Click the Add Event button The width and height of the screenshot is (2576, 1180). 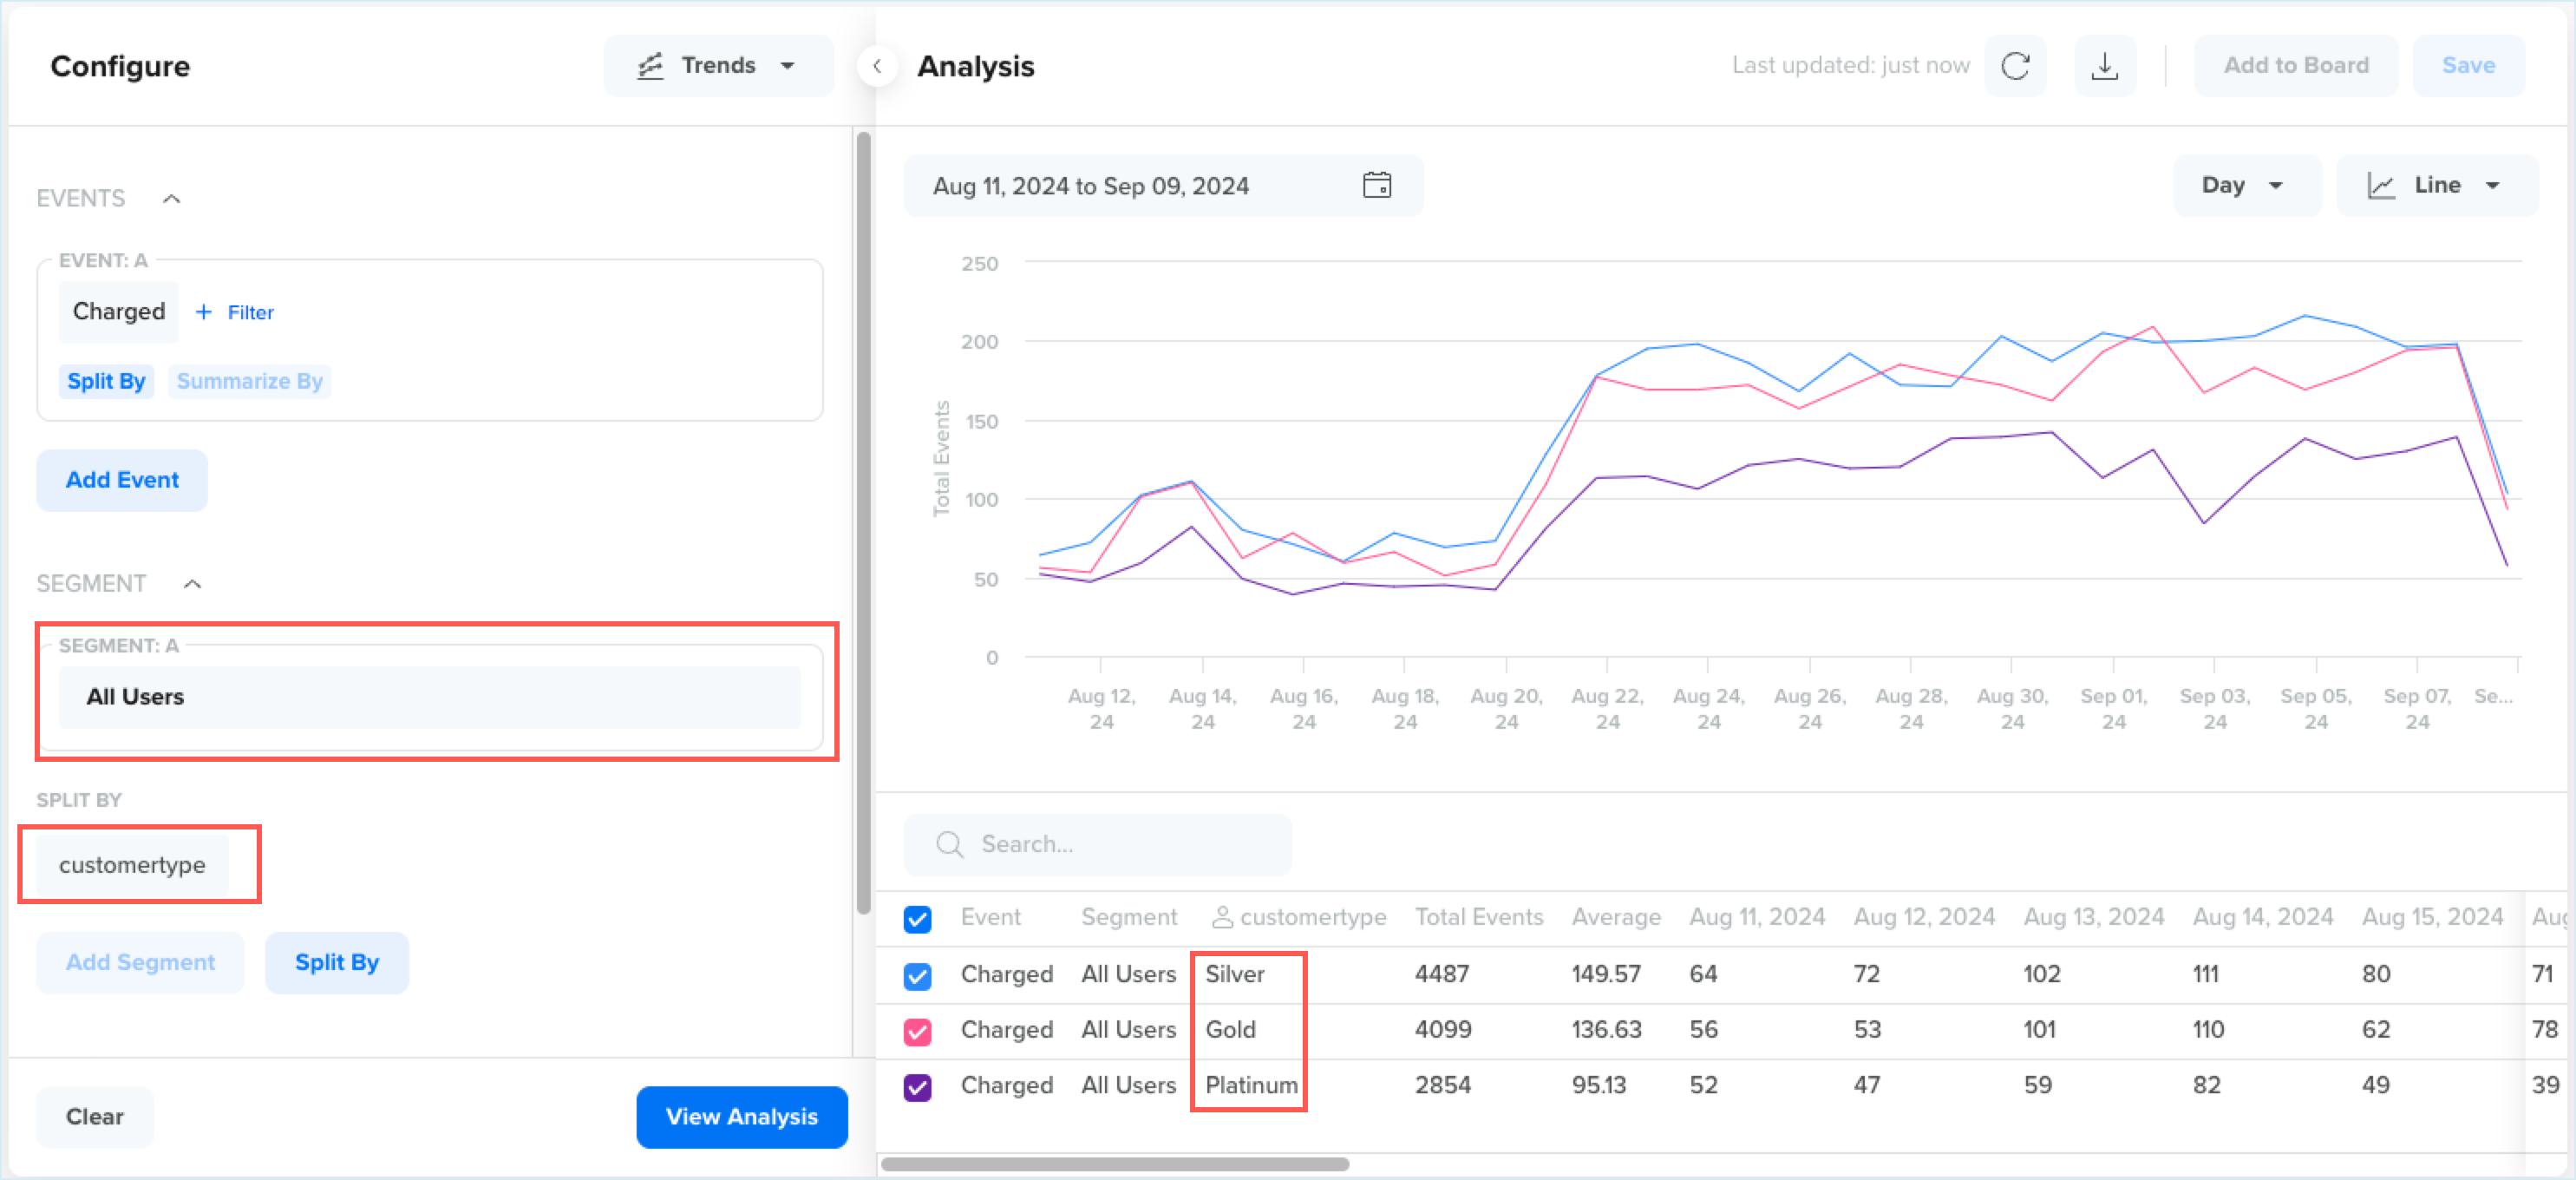pos(122,480)
